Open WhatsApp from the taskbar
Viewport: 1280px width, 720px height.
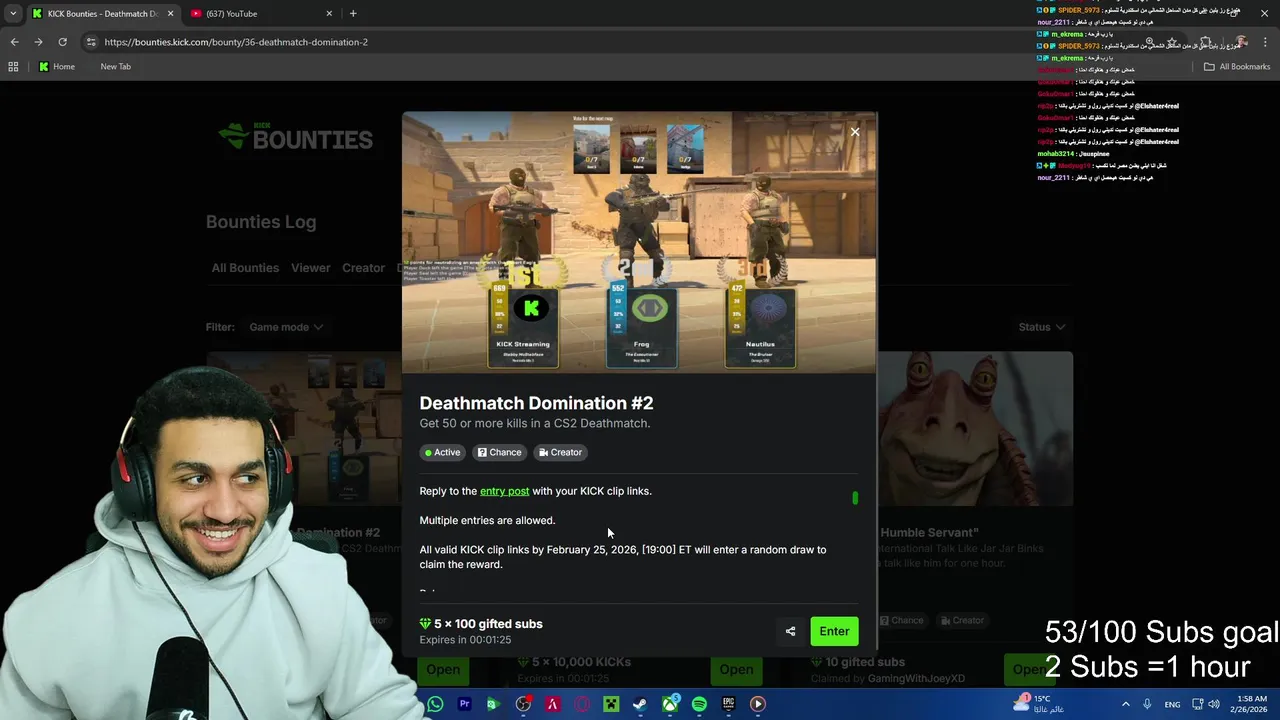pos(435,704)
